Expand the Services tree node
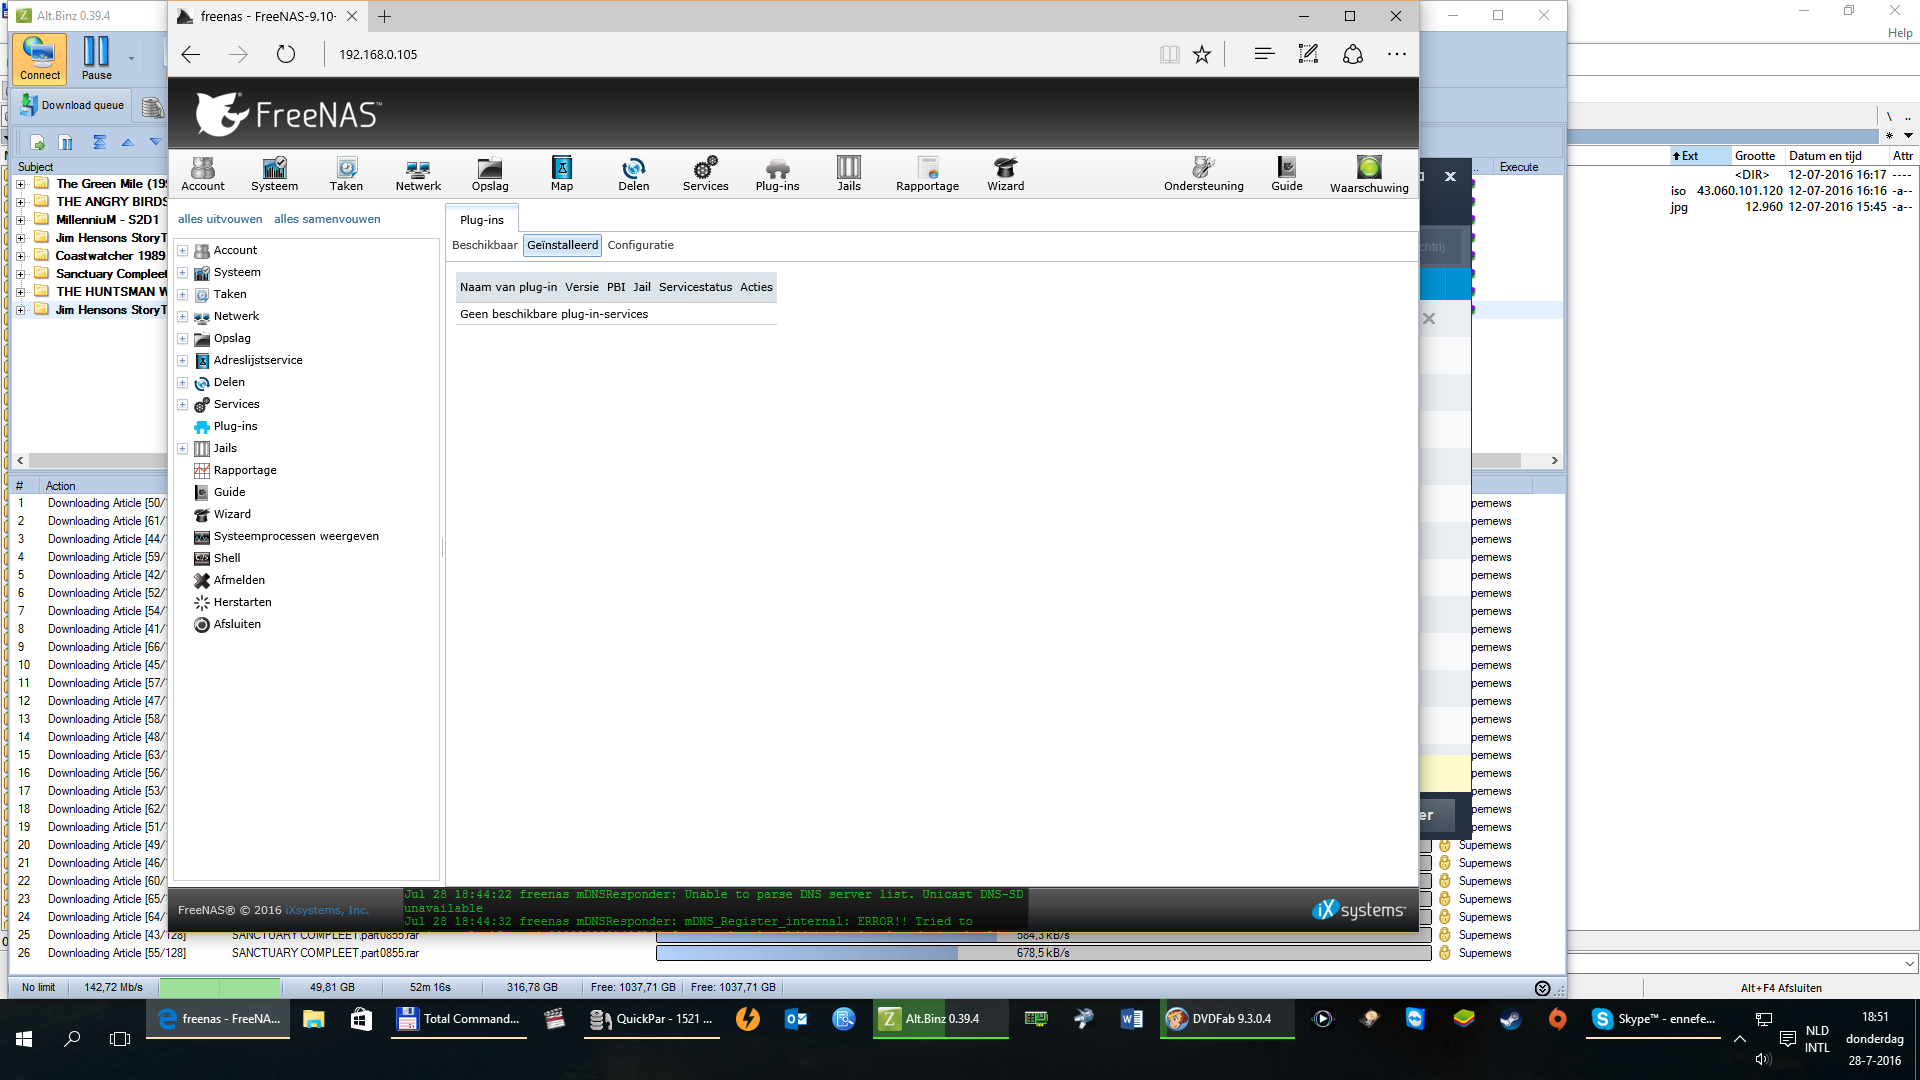 183,404
